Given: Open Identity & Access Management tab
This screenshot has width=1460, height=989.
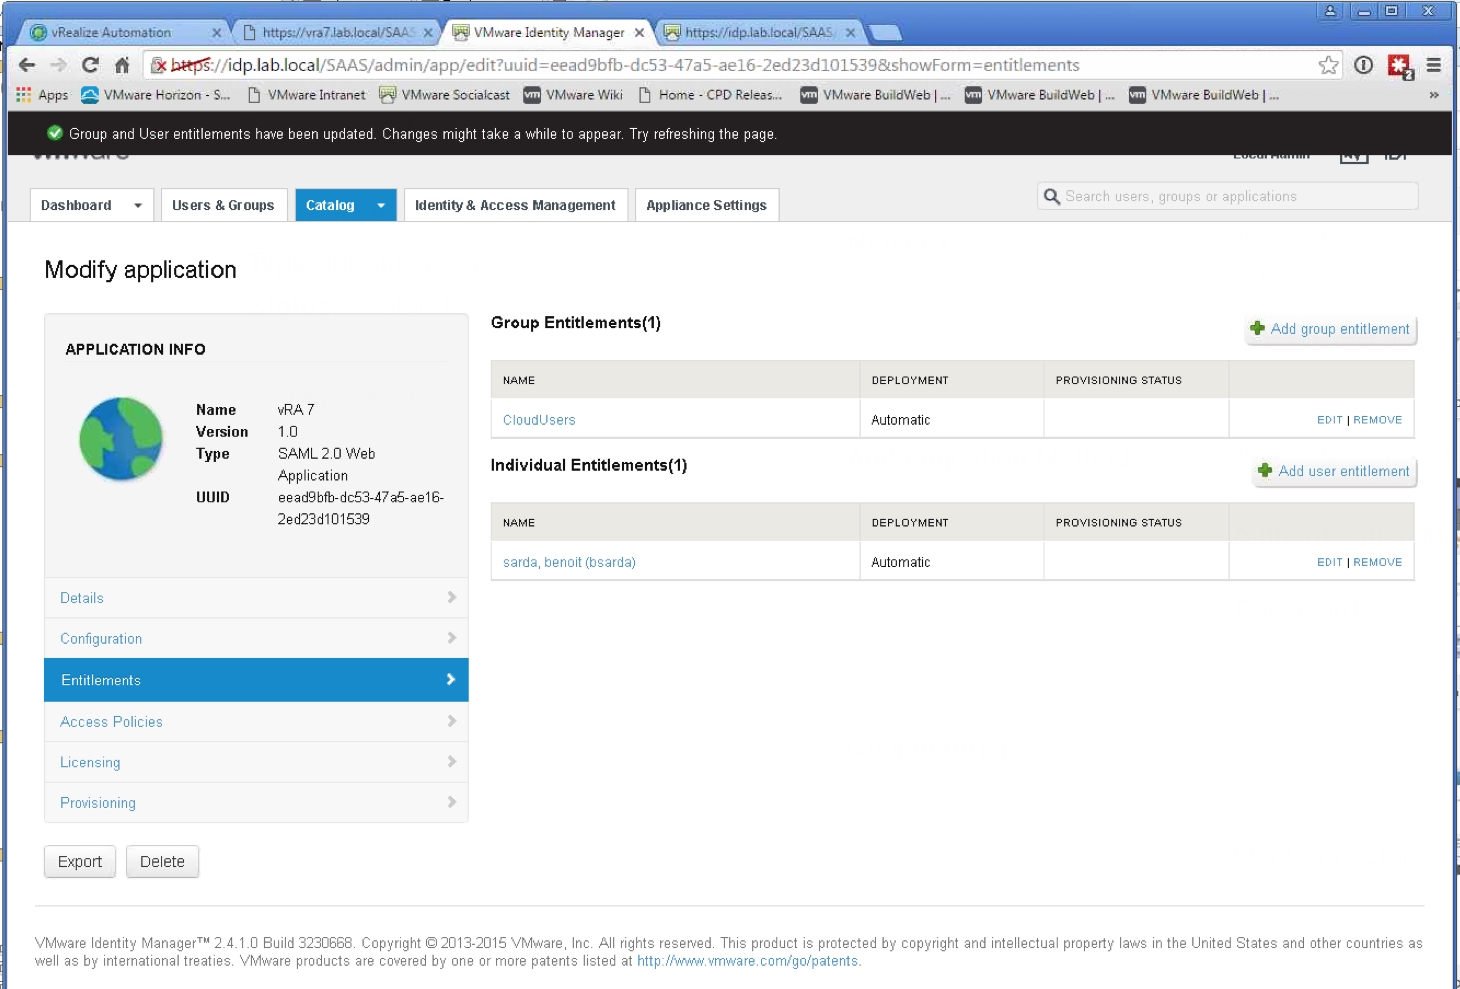Looking at the screenshot, I should (515, 205).
